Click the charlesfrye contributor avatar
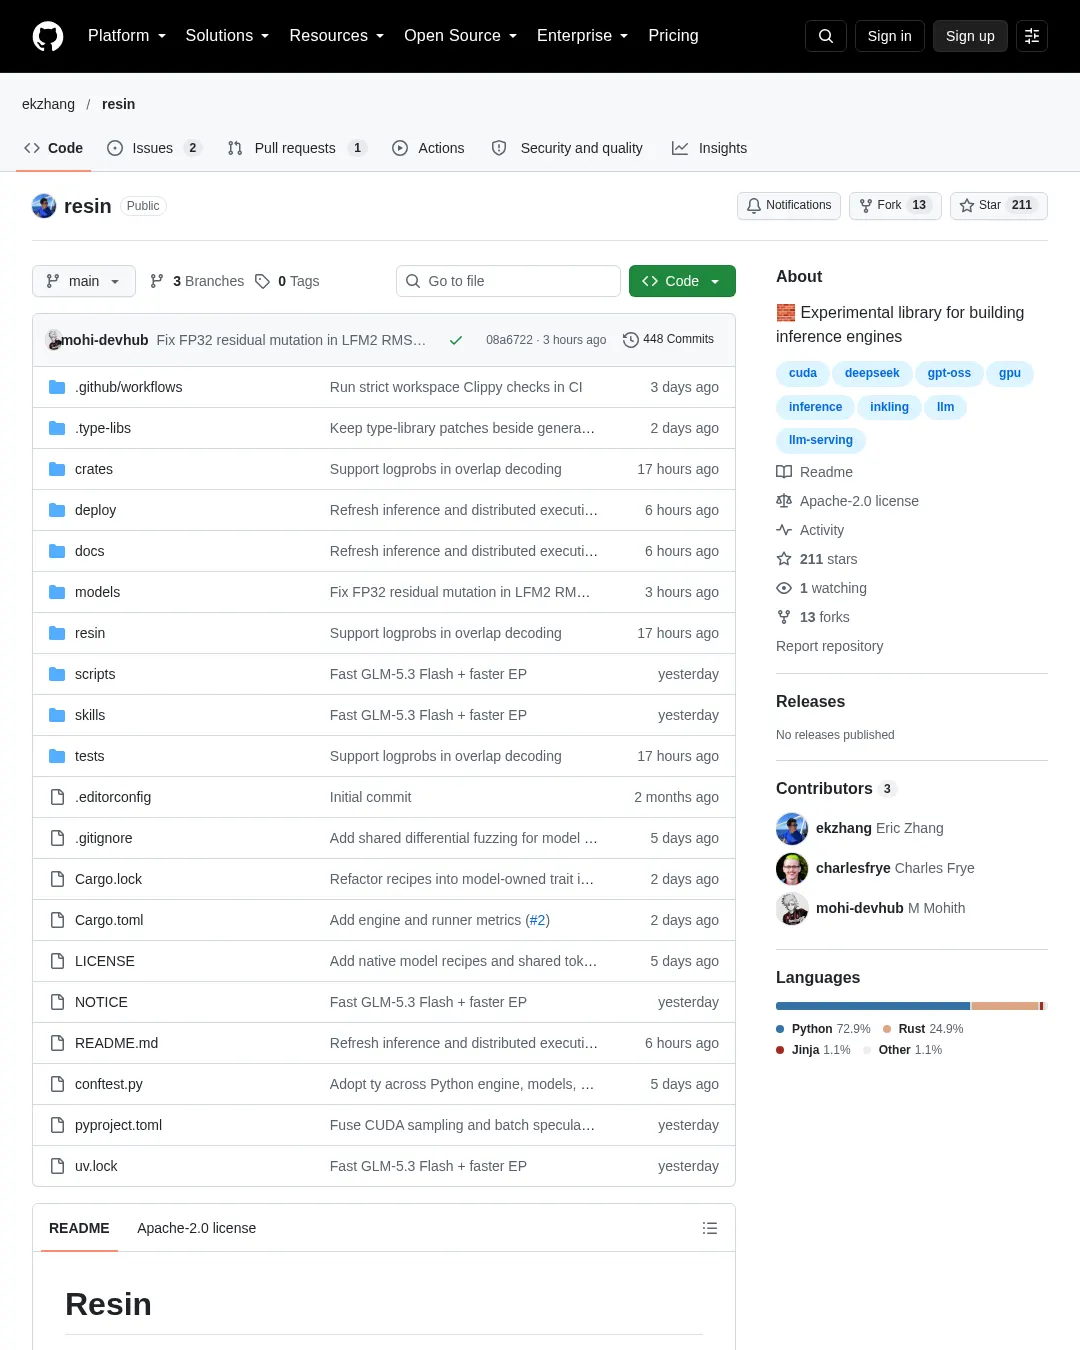Image resolution: width=1080 pixels, height=1350 pixels. [792, 868]
